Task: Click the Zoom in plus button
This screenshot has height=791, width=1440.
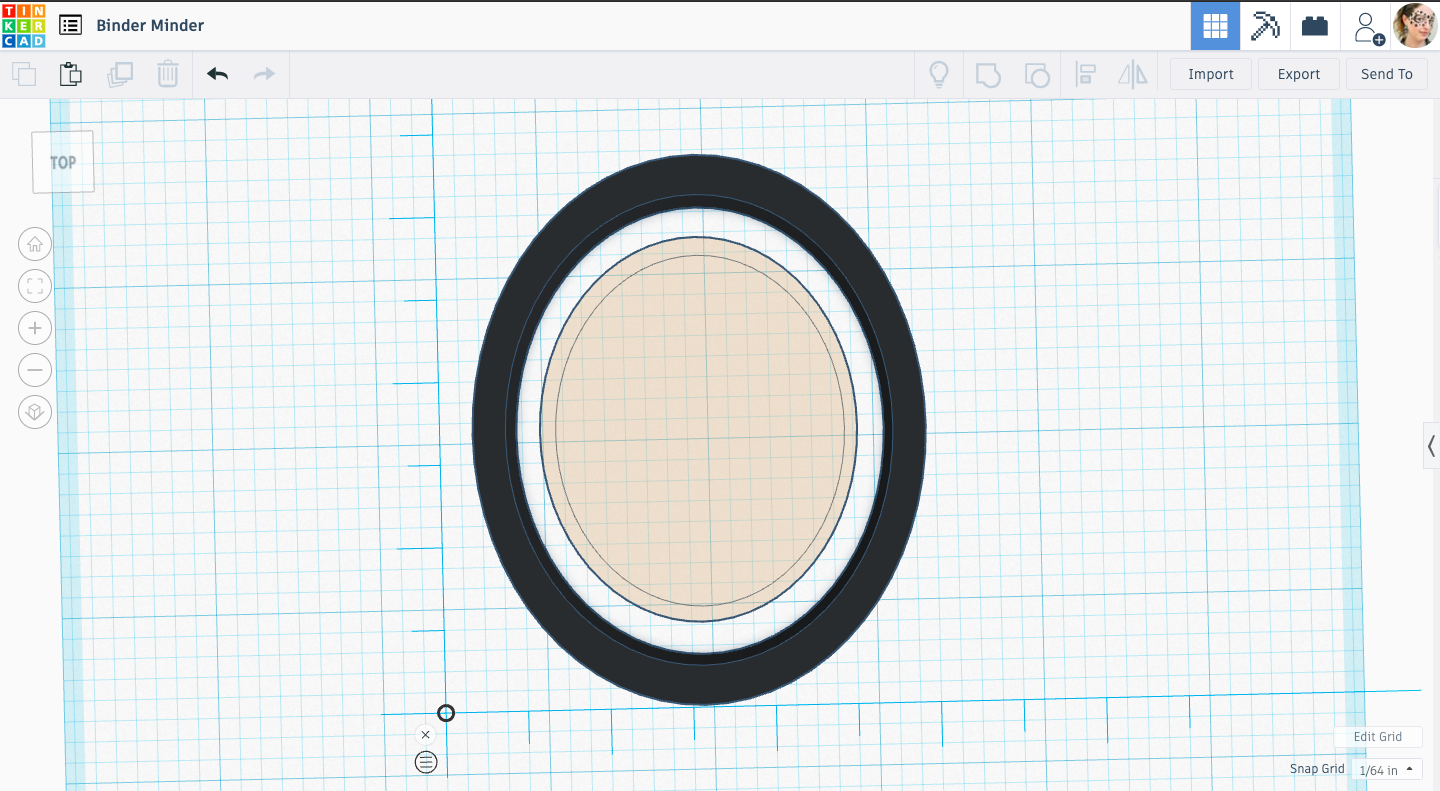Action: coord(35,328)
